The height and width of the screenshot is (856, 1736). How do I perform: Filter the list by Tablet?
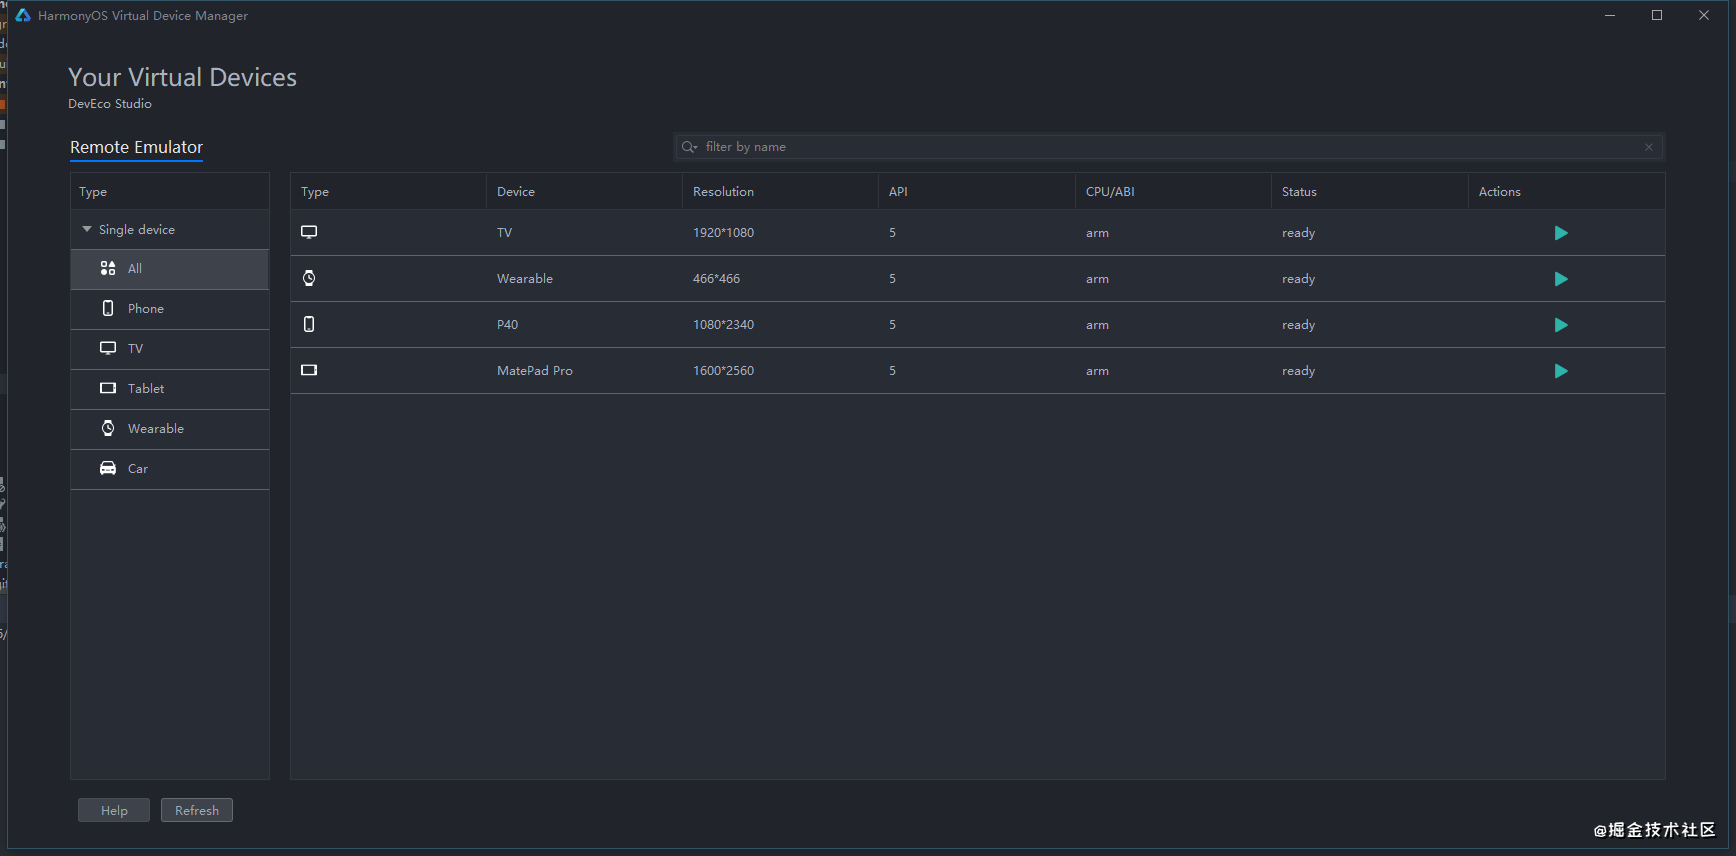pos(170,389)
